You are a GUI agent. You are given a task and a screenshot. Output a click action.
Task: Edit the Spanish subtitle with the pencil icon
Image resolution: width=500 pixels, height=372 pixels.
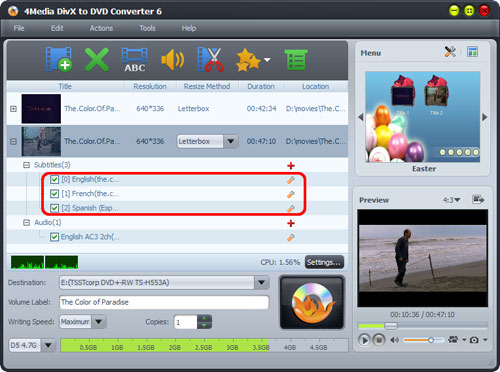tap(291, 208)
